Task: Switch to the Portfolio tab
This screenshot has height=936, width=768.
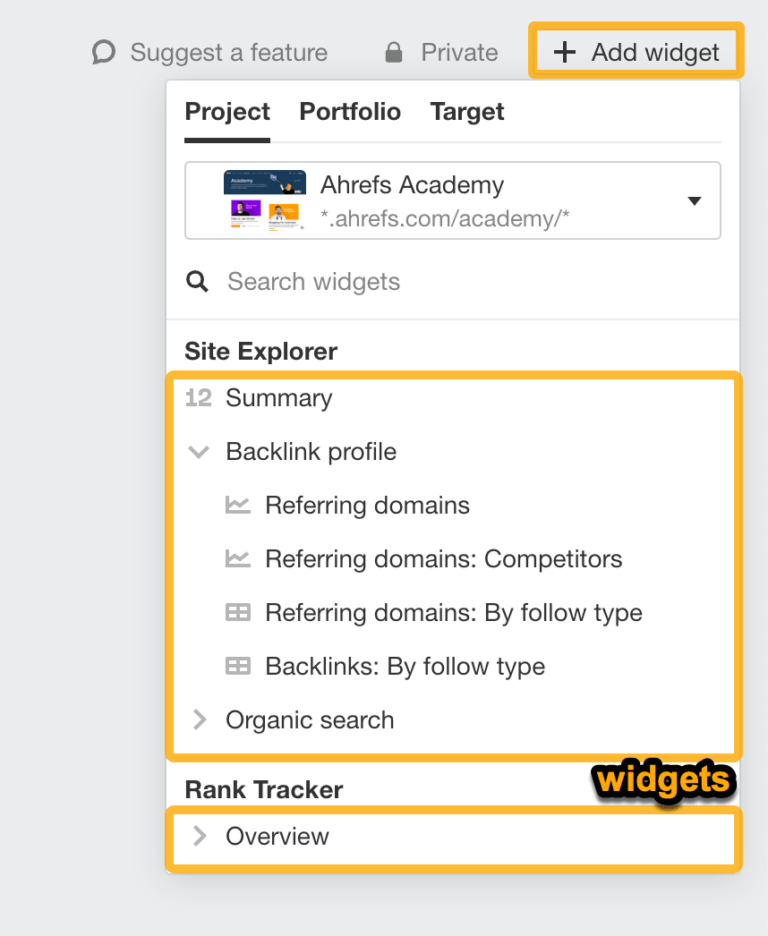Action: click(349, 111)
